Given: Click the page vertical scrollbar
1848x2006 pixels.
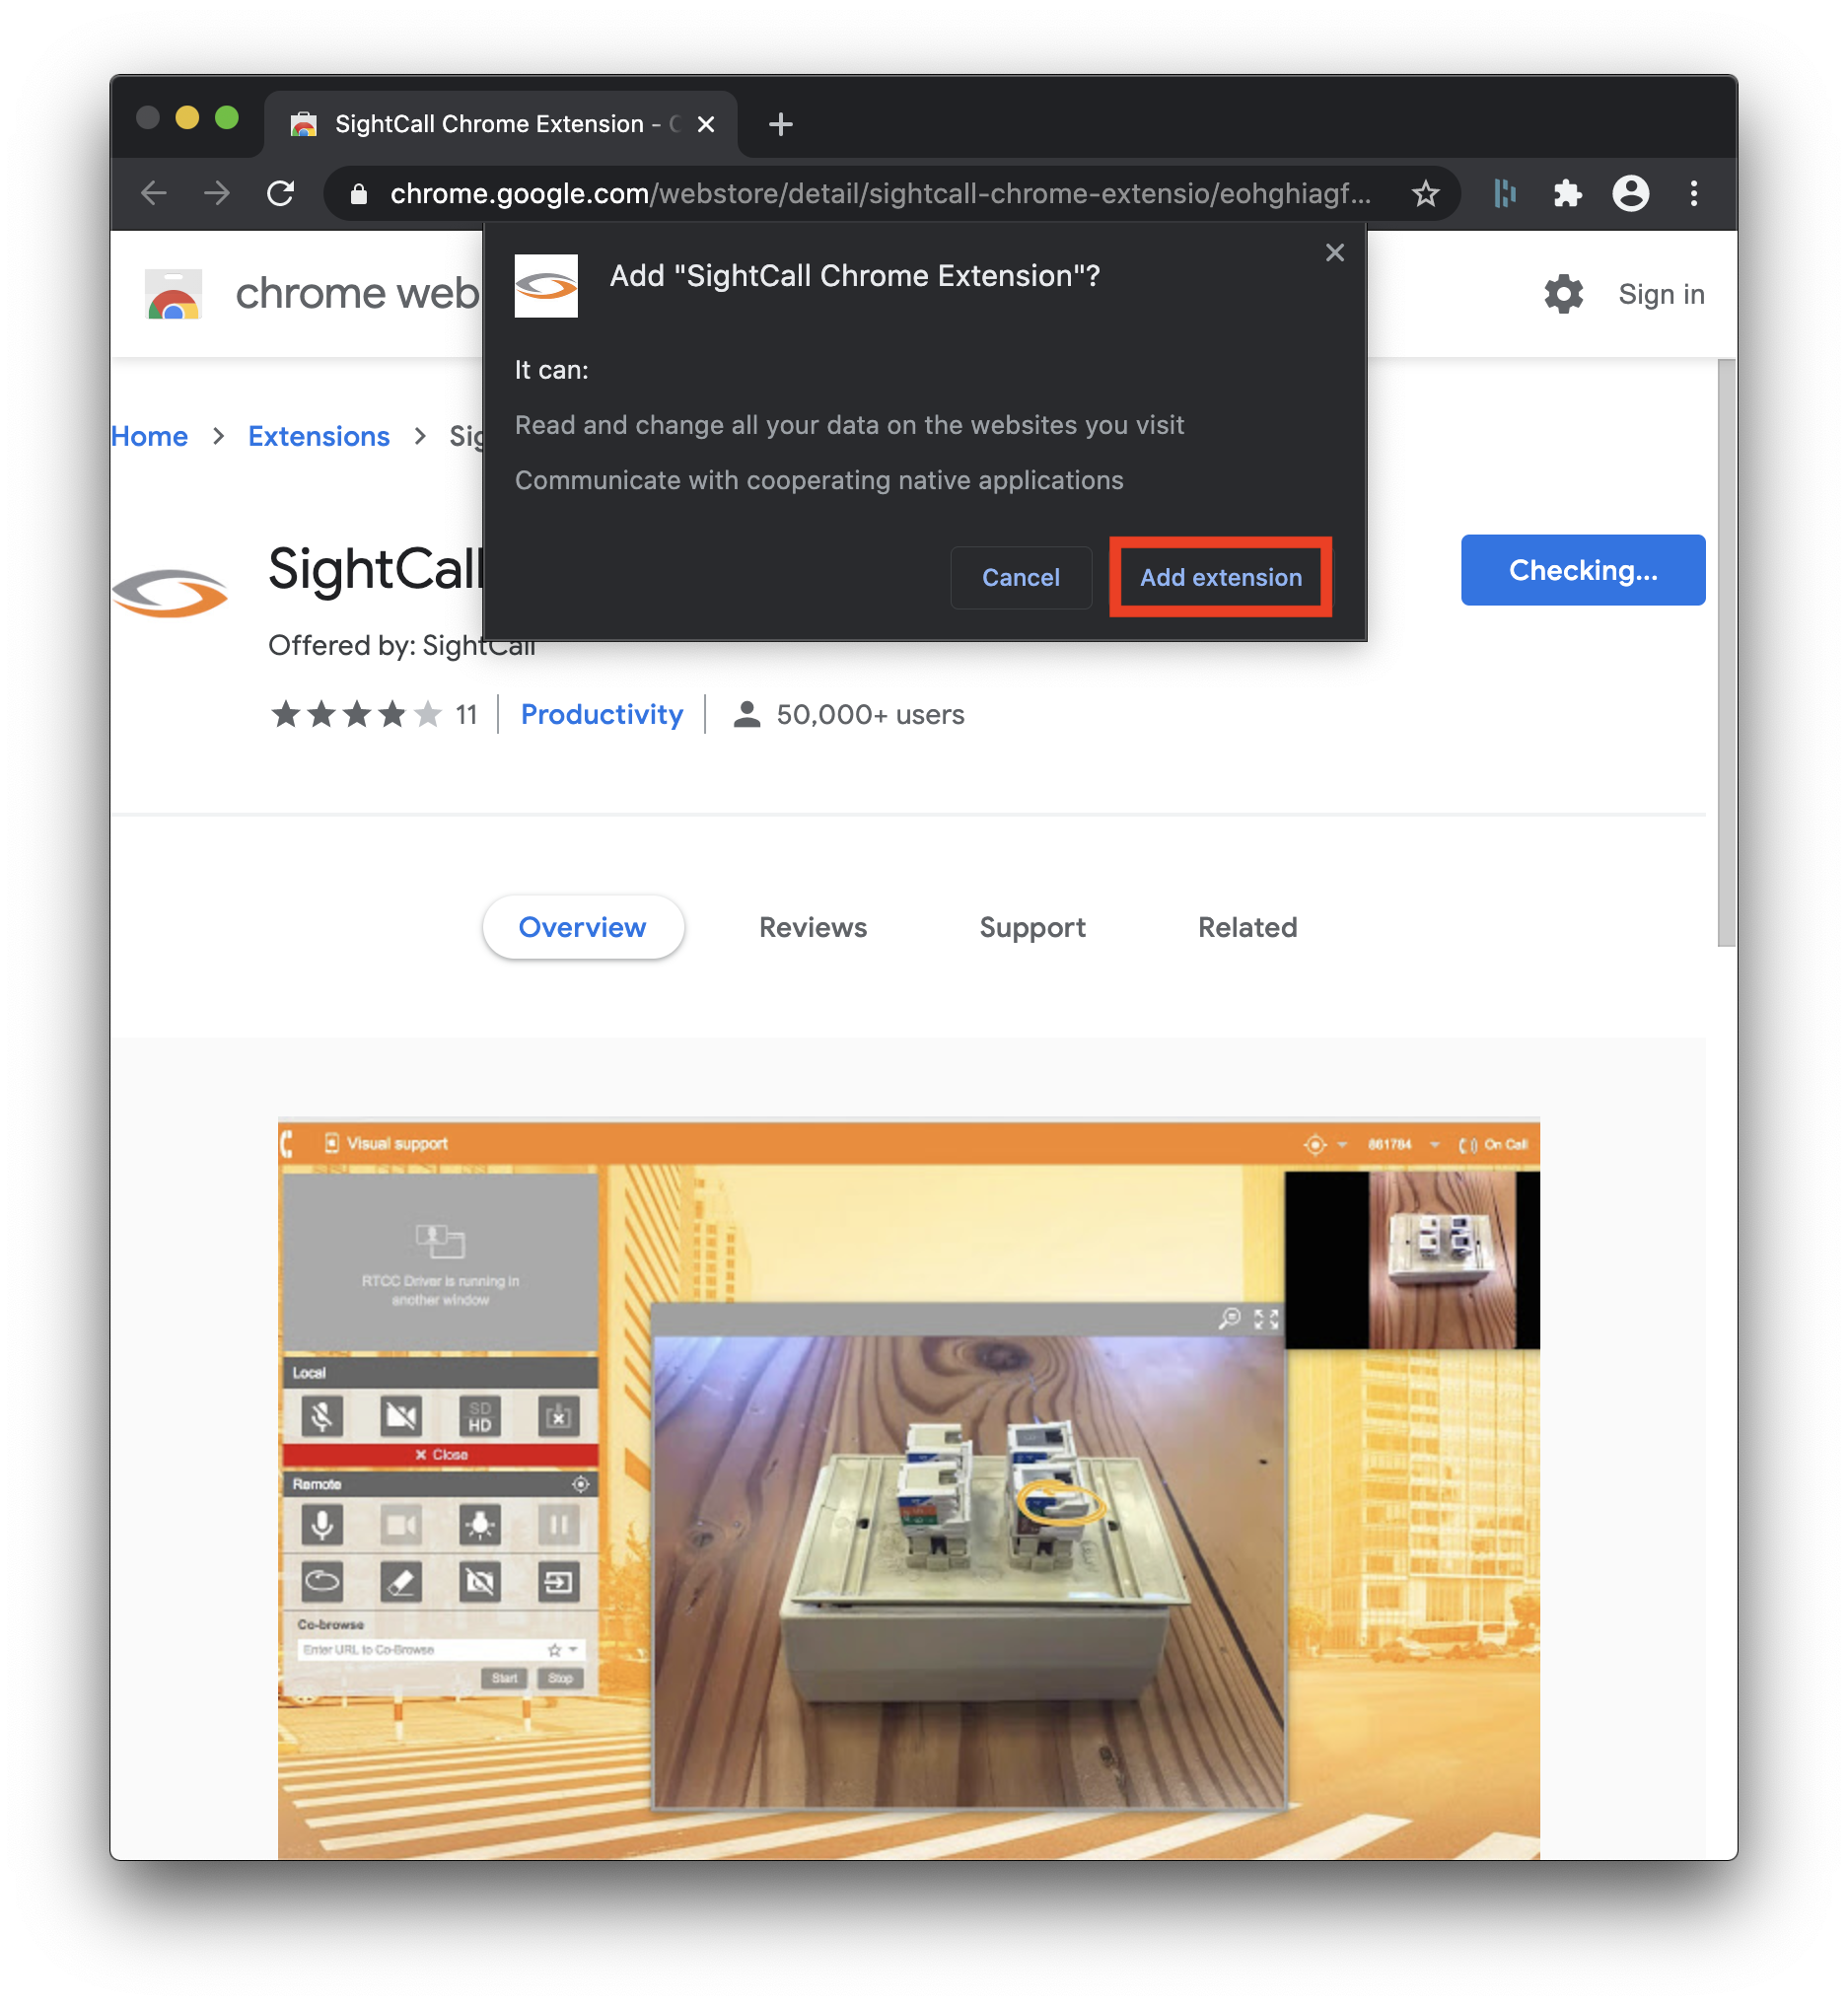Looking at the screenshot, I should tap(1726, 652).
